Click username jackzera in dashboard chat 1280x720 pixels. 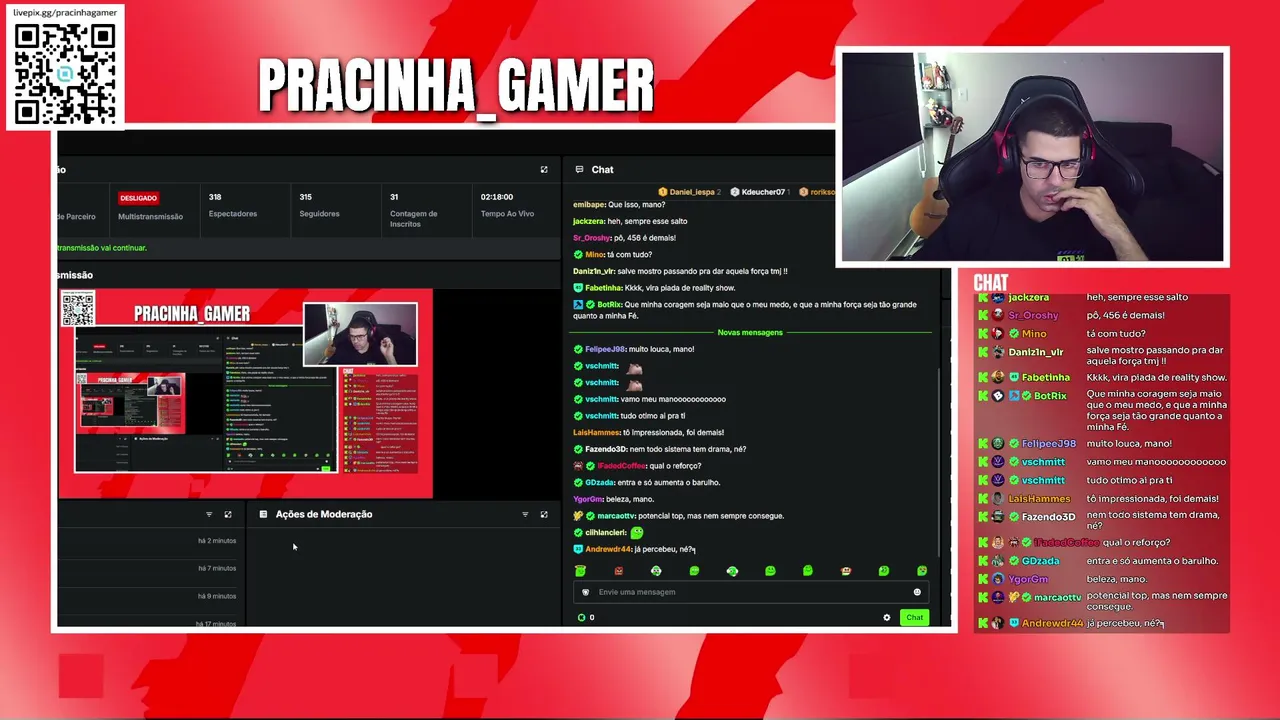point(589,221)
